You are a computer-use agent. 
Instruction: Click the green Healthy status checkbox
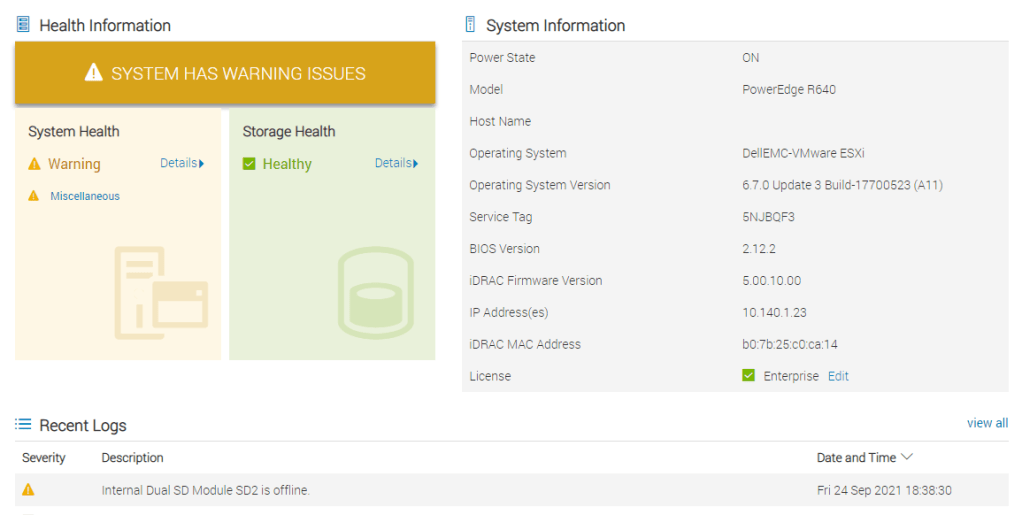click(249, 164)
